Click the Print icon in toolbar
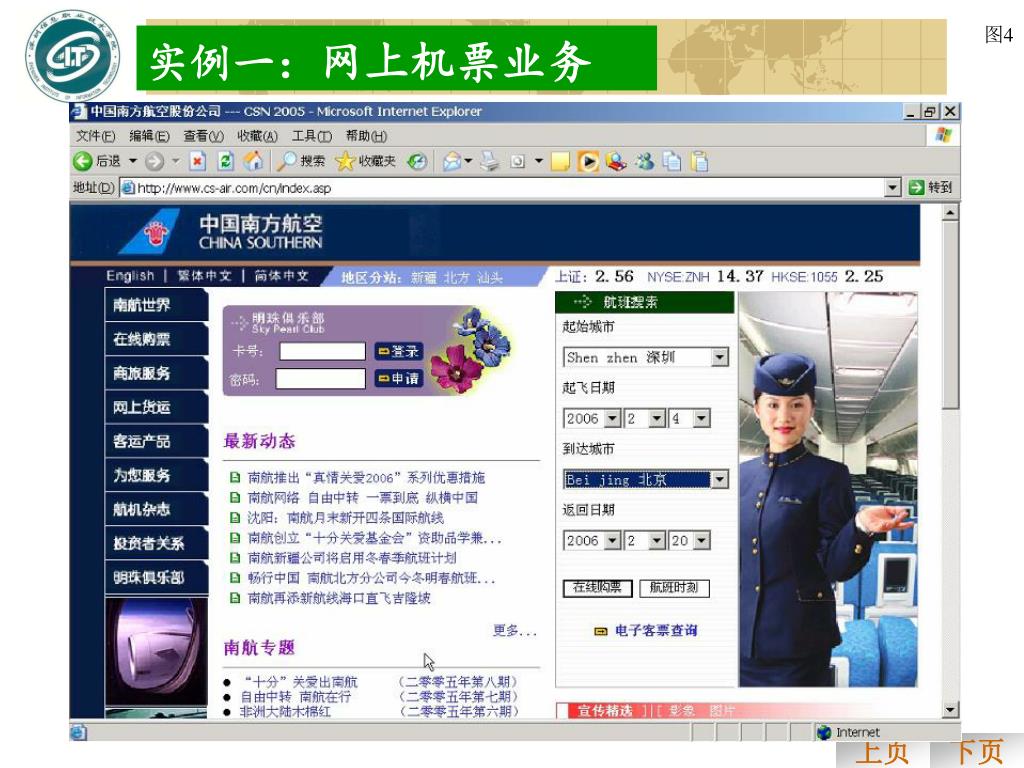 [x=490, y=161]
